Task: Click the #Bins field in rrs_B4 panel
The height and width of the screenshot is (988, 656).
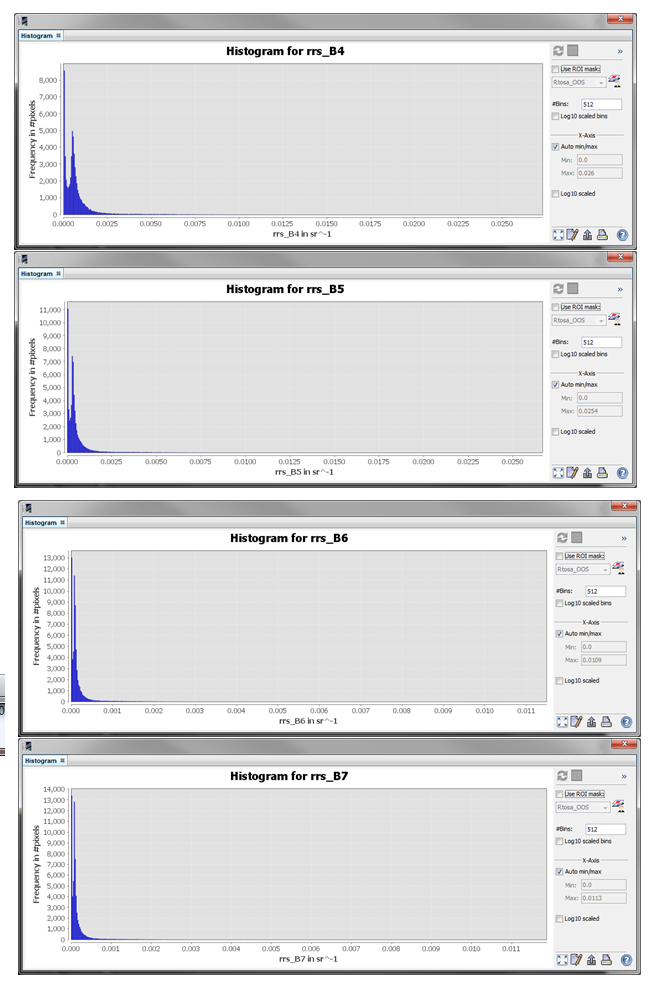Action: pos(601,104)
